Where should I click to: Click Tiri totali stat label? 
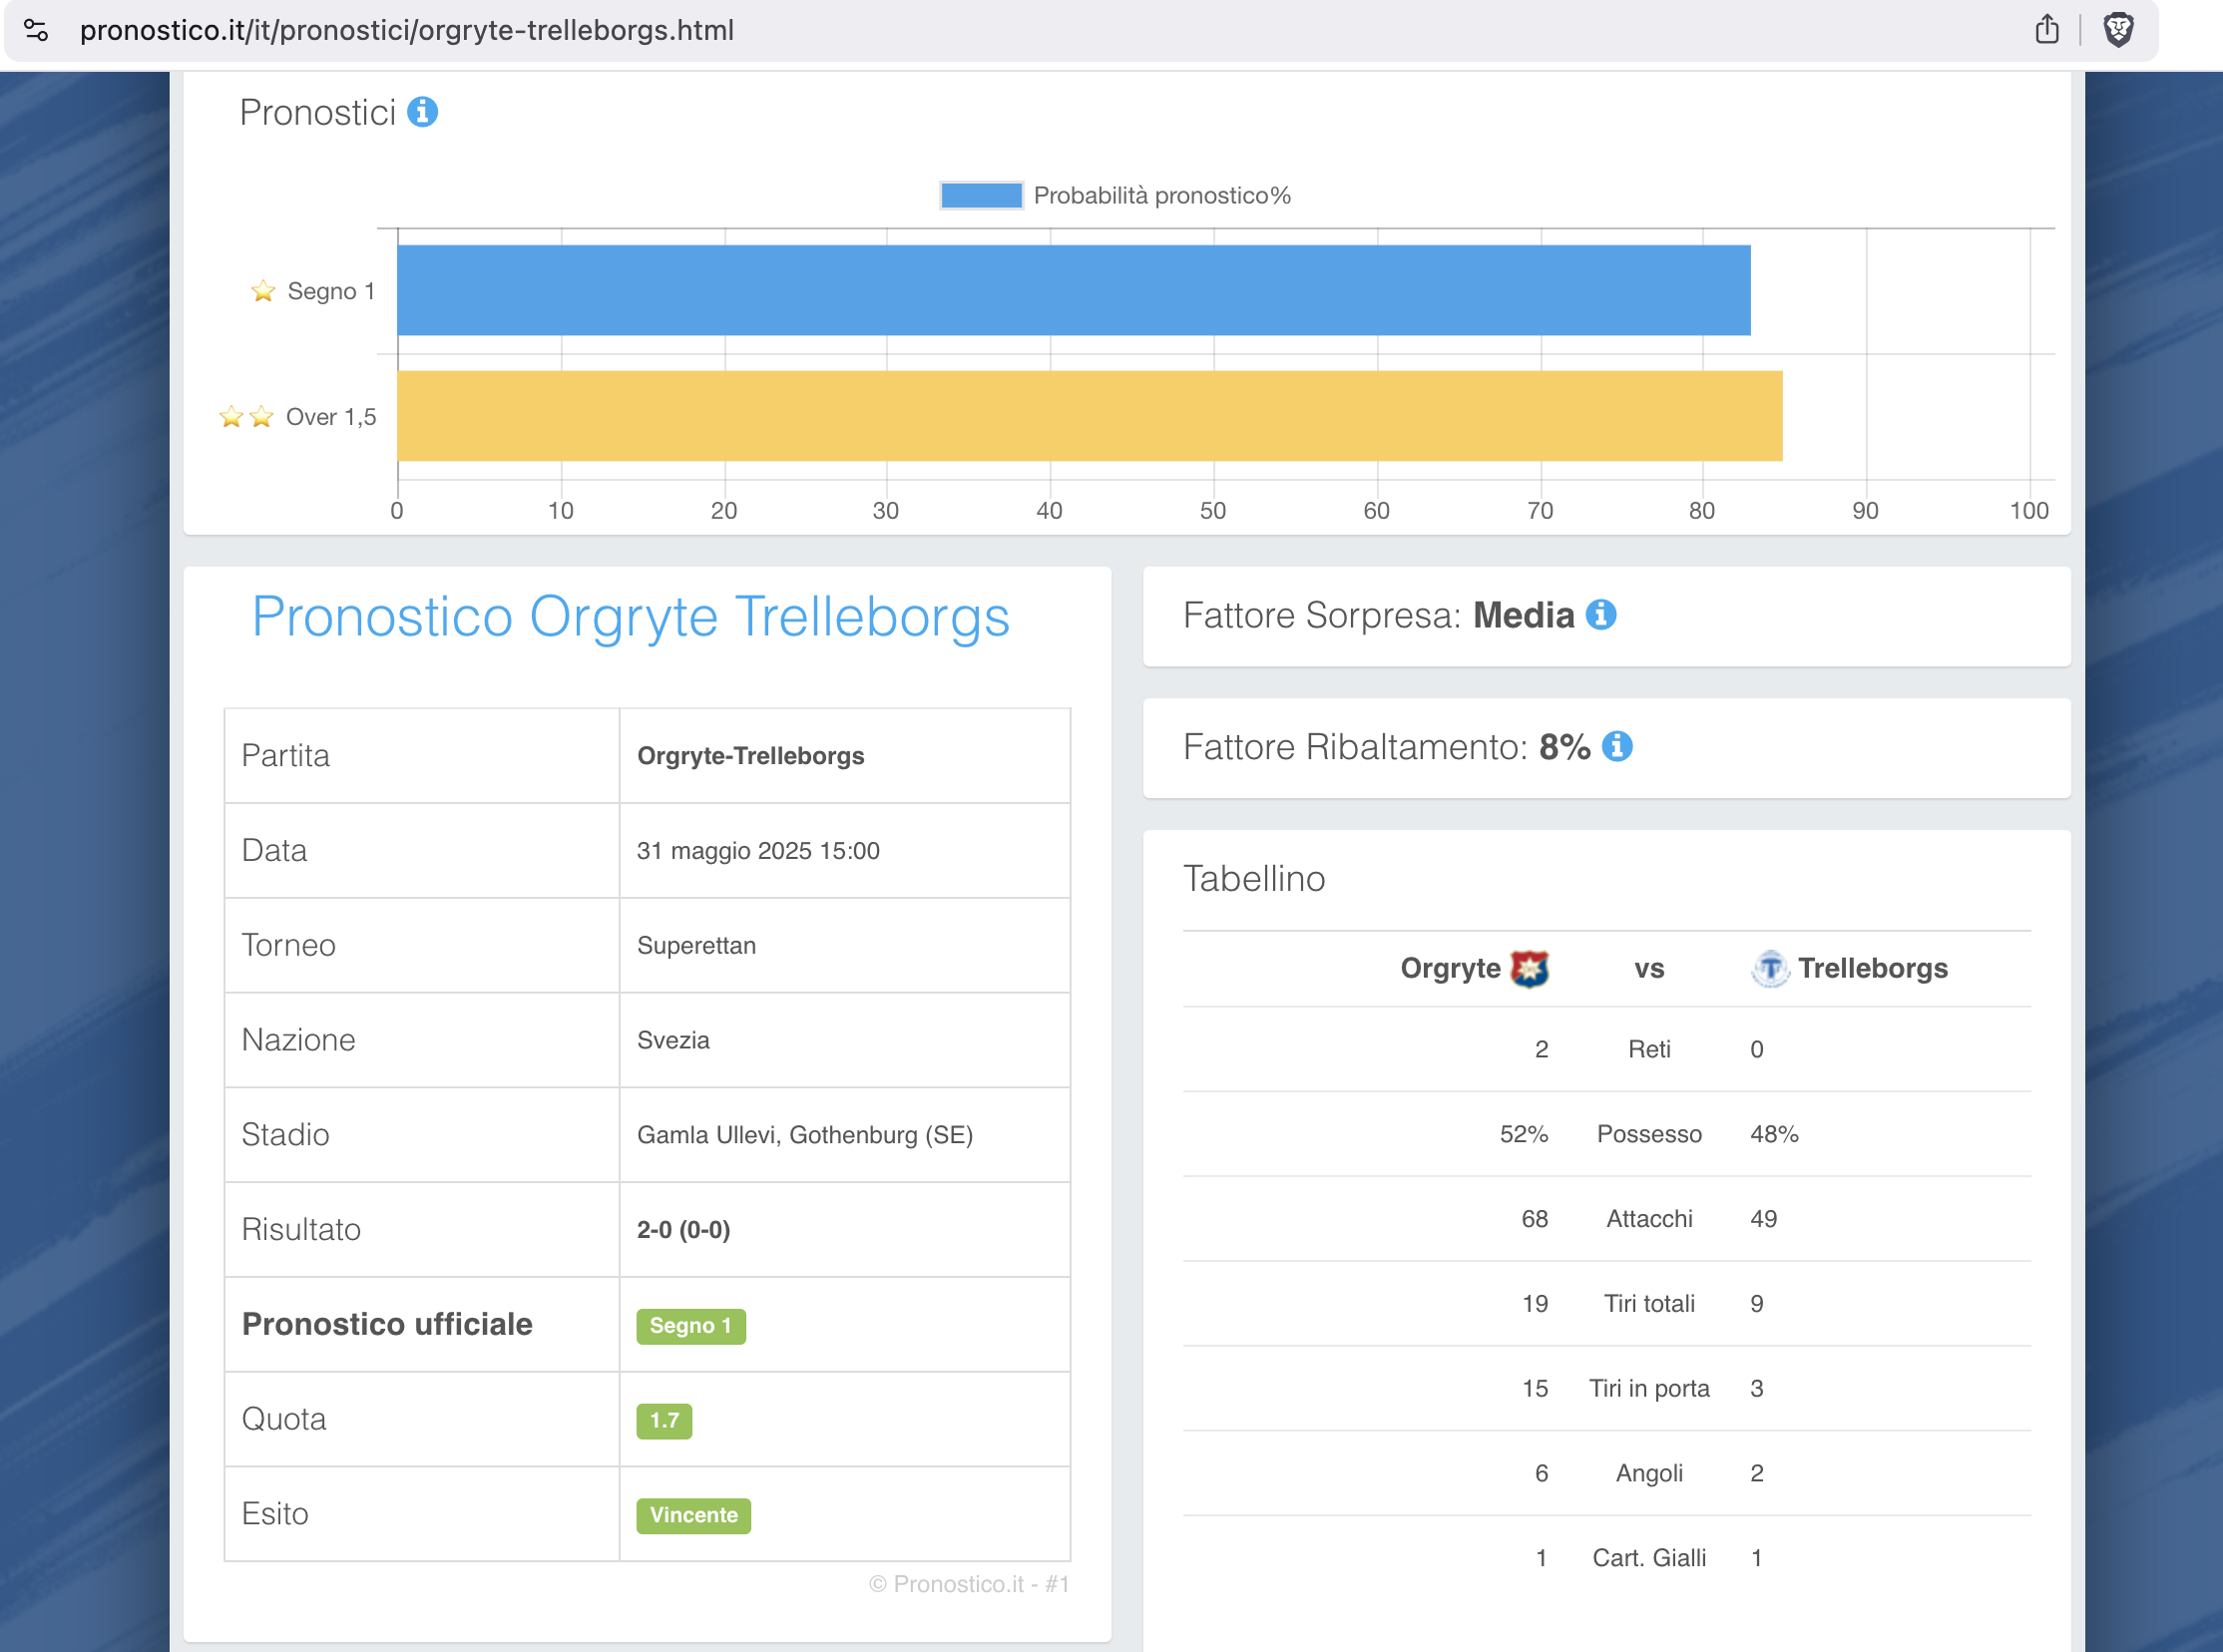pyautogui.click(x=1649, y=1304)
